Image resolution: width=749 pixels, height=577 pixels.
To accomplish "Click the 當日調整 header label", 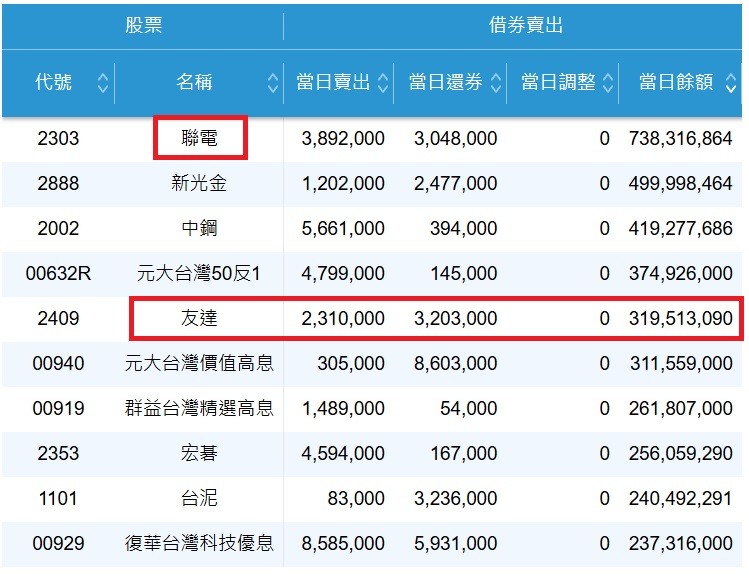I will click(x=558, y=82).
